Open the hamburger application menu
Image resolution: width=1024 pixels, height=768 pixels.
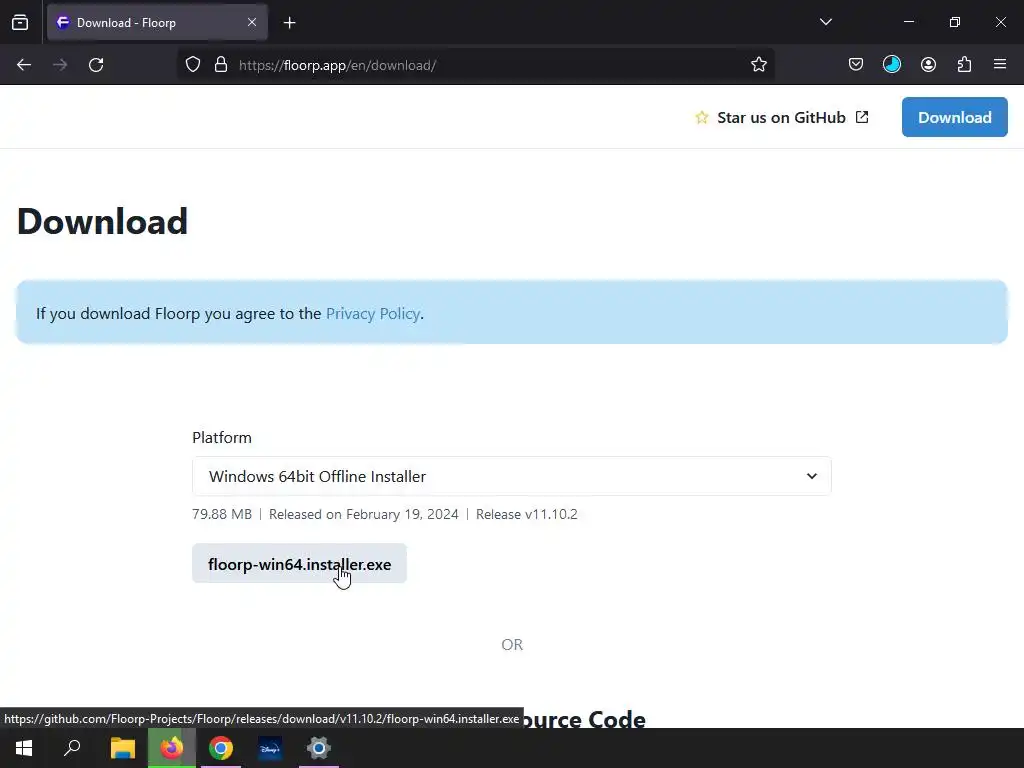(x=1000, y=64)
